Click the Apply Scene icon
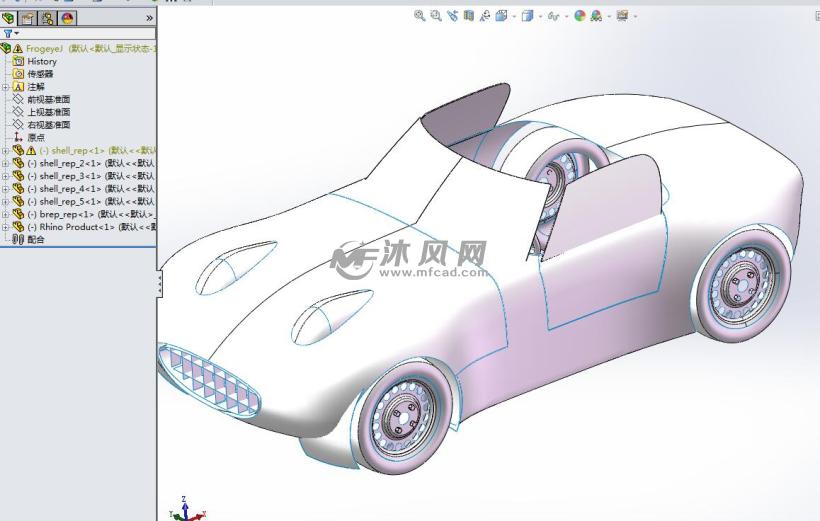The image size is (820, 521). pos(596,16)
